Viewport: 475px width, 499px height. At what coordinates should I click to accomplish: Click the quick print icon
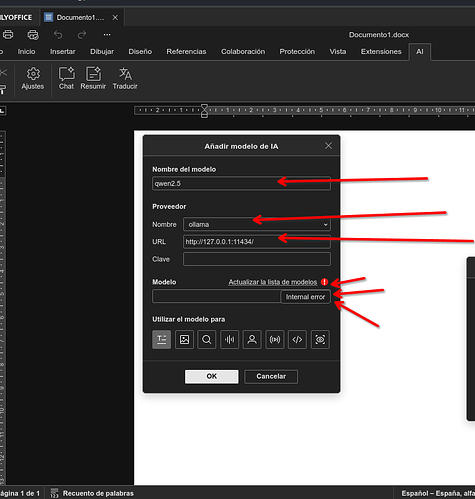[x=33, y=35]
